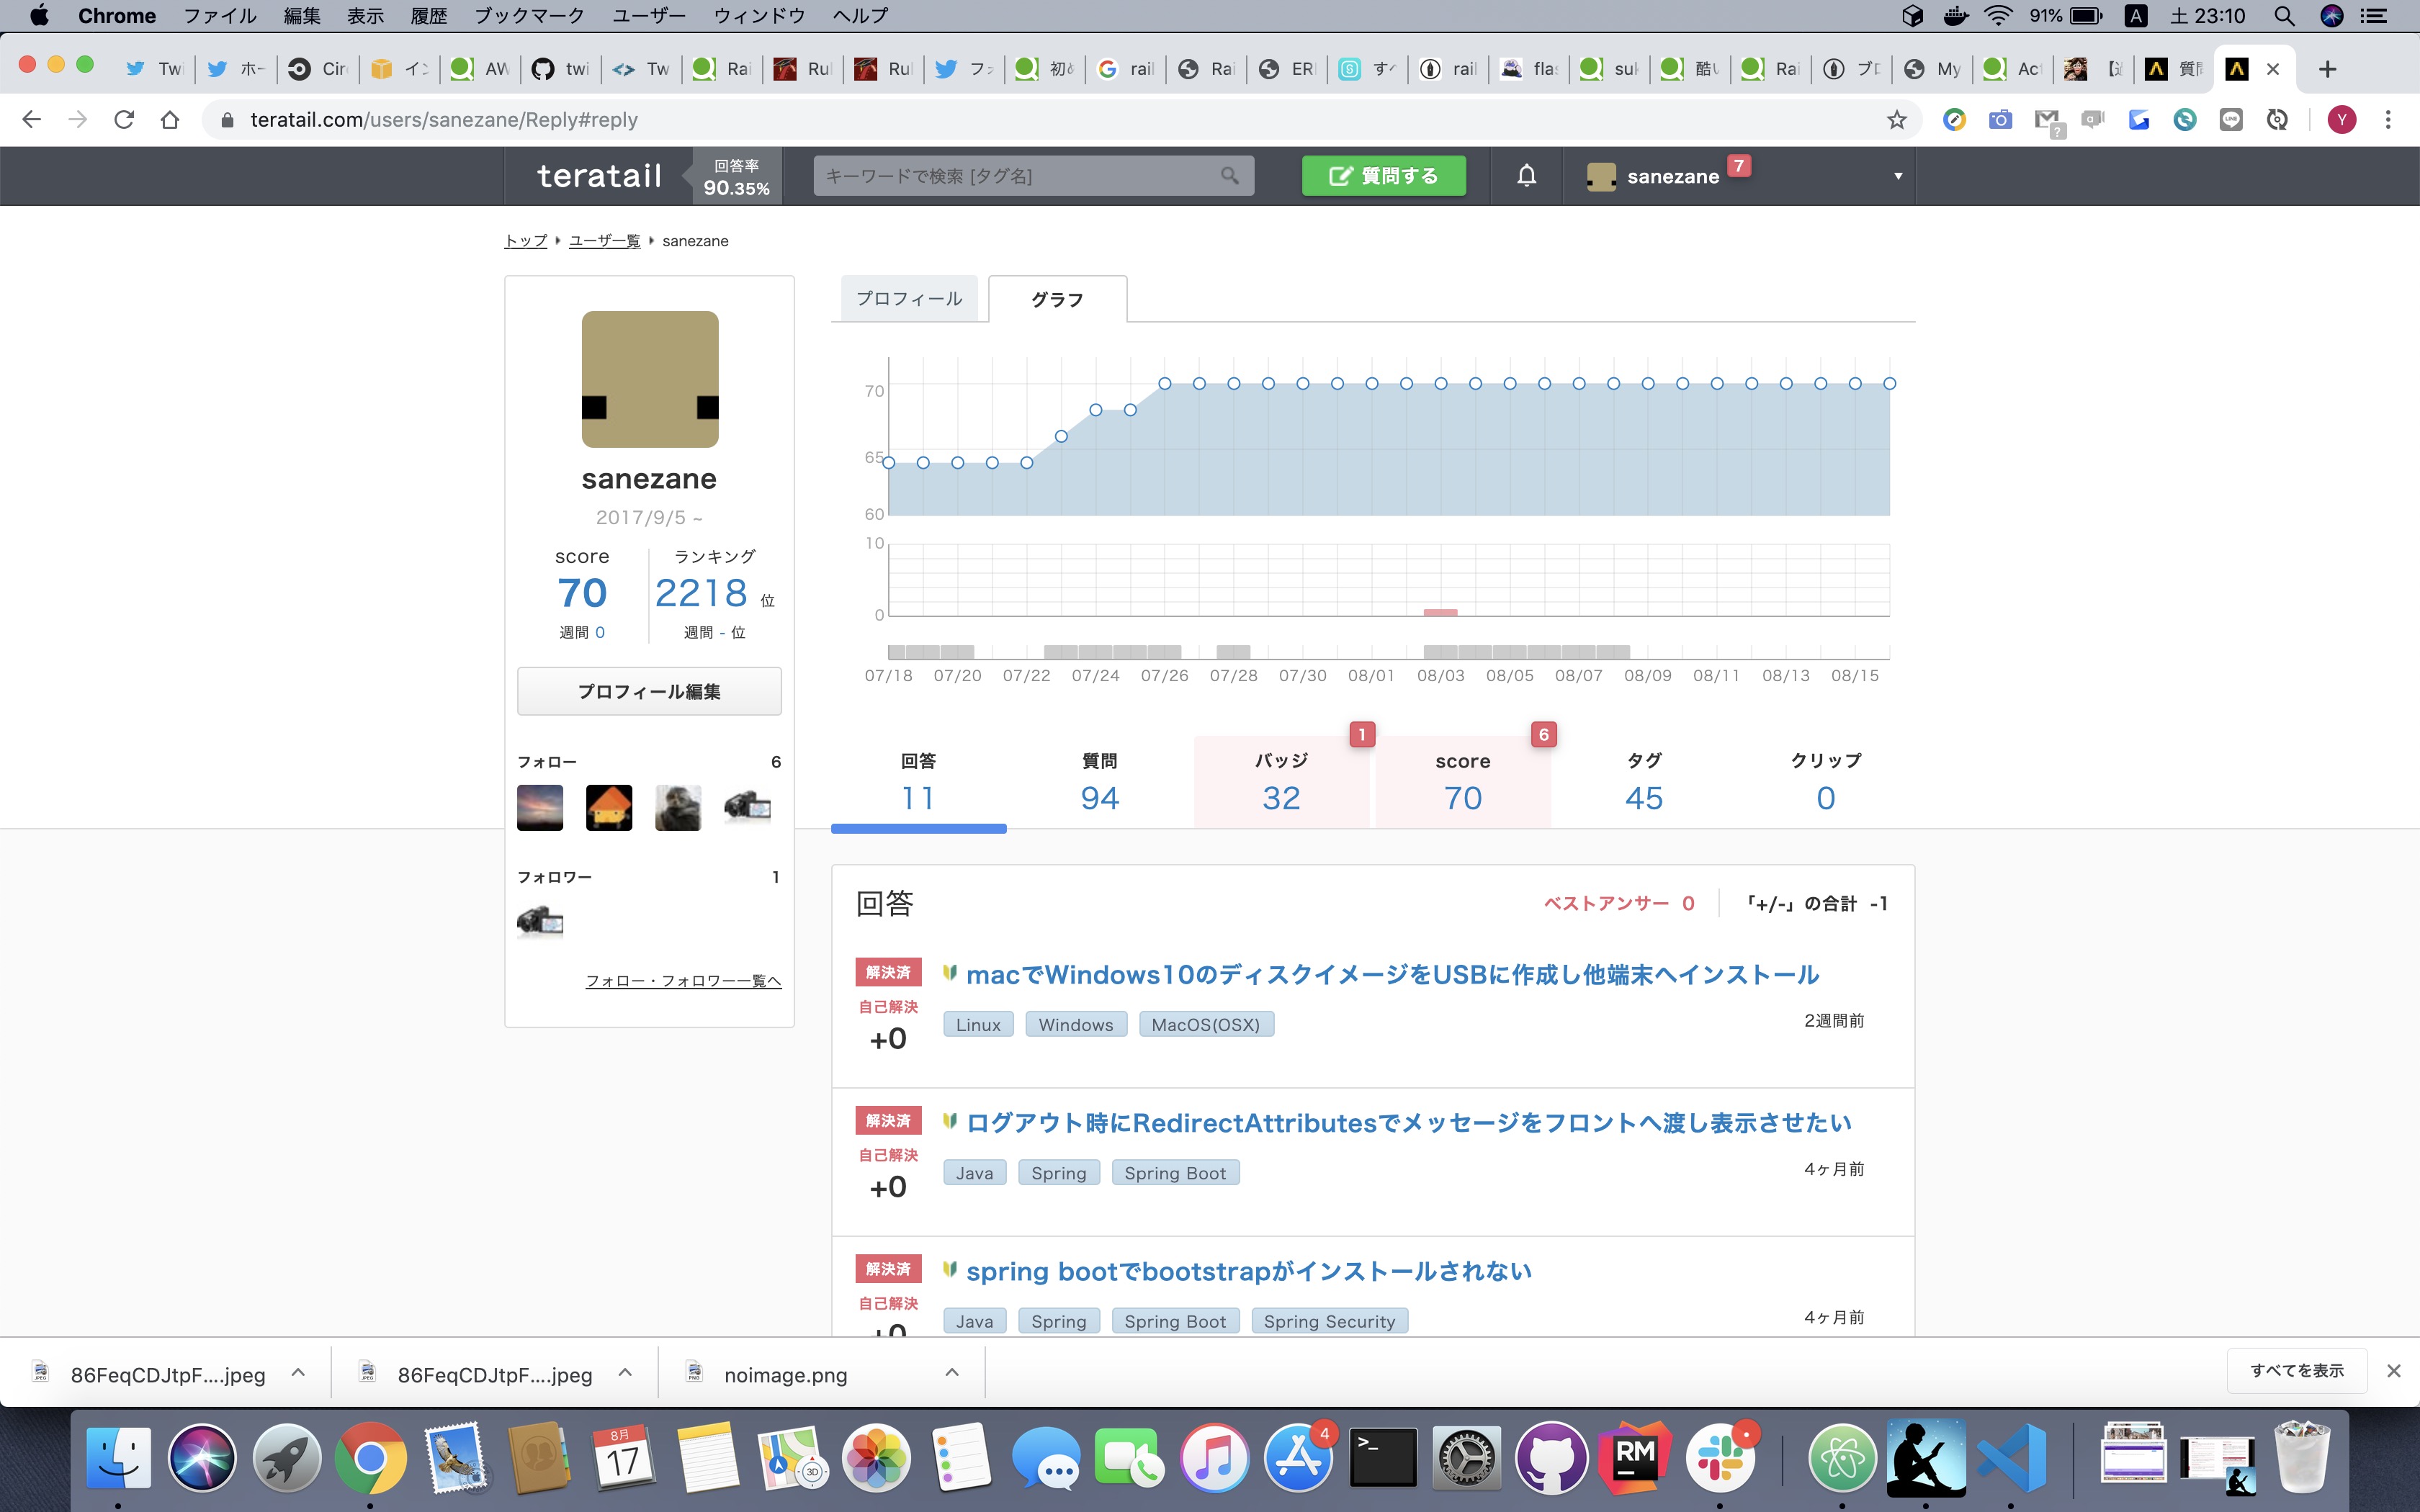This screenshot has height=1512, width=2420.
Task: Open Slack from the Dock
Action: click(1720, 1458)
